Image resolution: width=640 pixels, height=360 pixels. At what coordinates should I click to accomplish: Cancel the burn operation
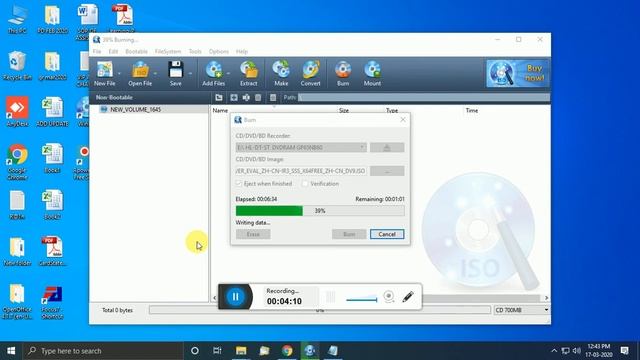[387, 234]
